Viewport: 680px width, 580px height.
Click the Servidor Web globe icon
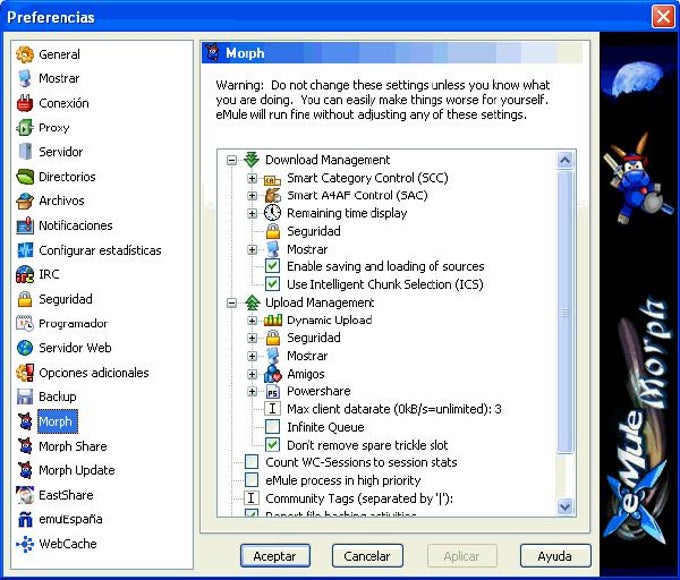[25, 348]
